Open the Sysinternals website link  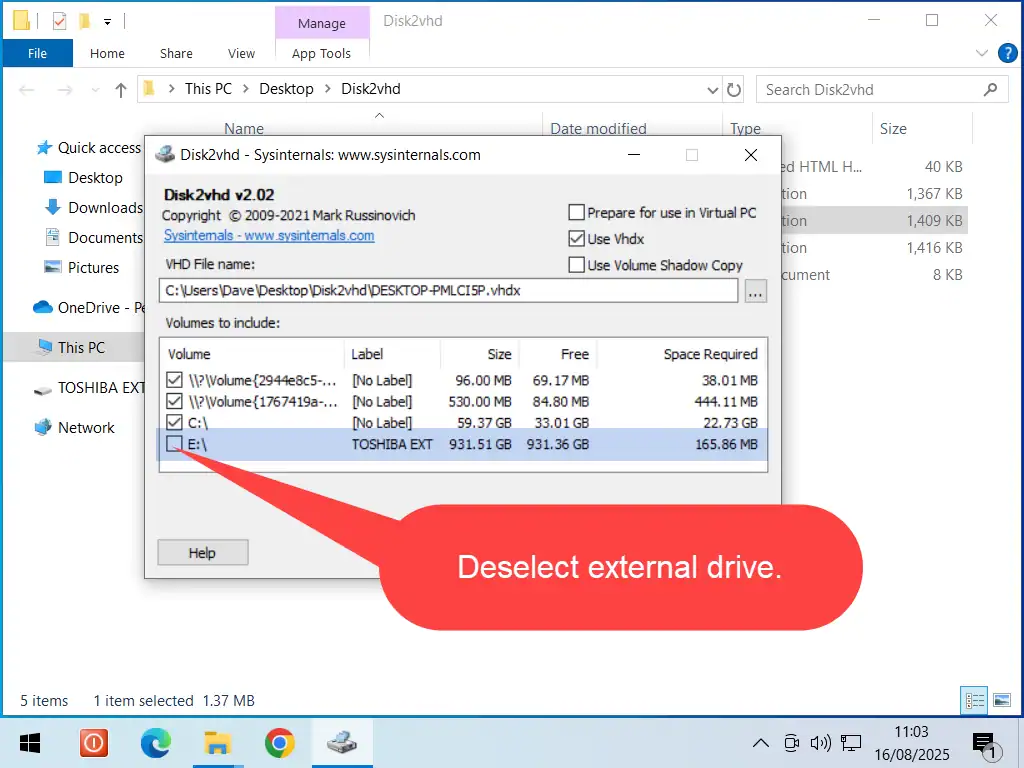click(x=269, y=236)
